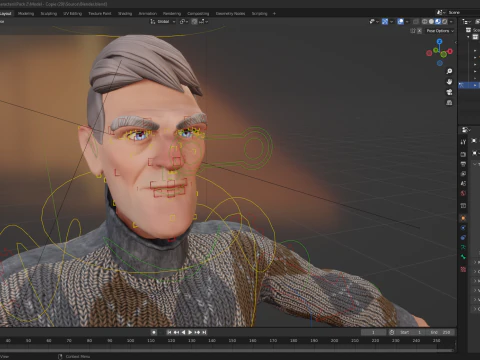The height and width of the screenshot is (360, 480).
Task: Open the overlays options dropdown arrow
Action: pyautogui.click(x=407, y=22)
